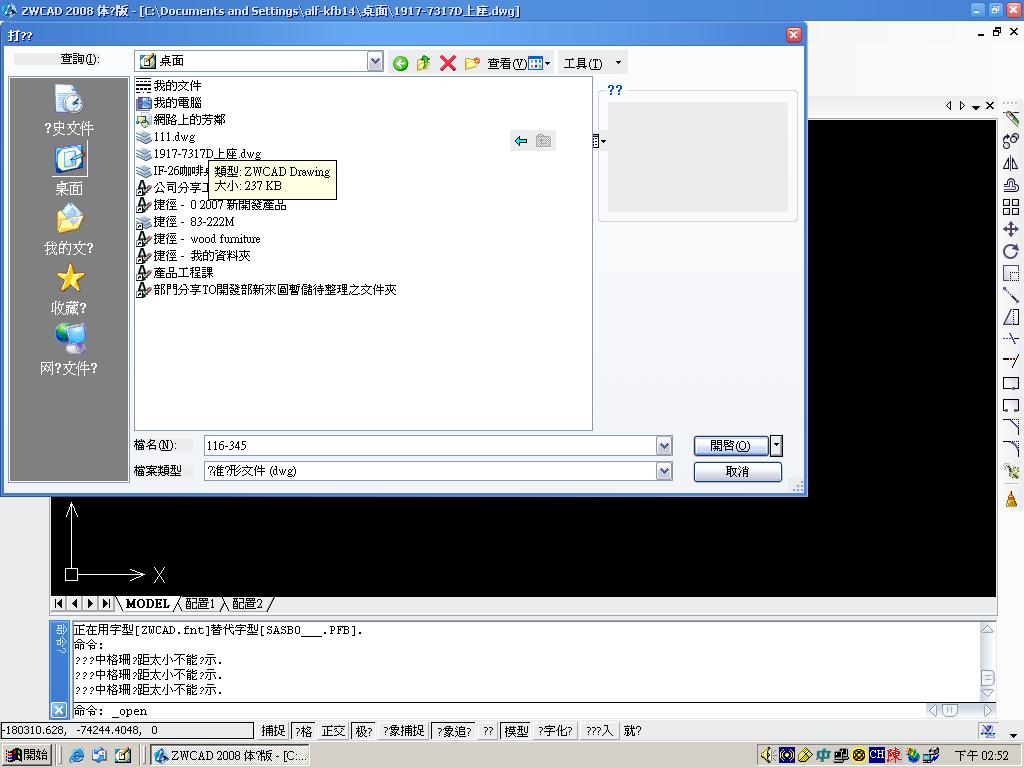The image size is (1024, 768).
Task: Select the Break at Point tool
Action: pos(1011,383)
